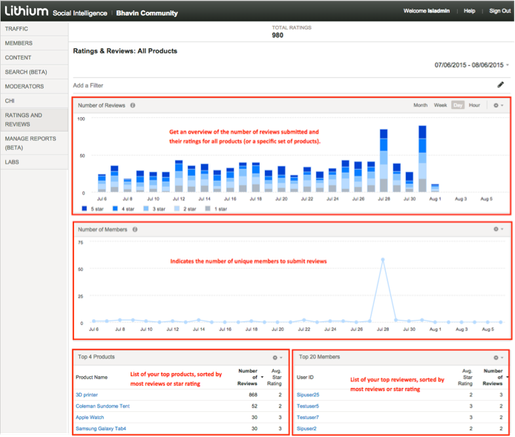Sort Top 20 Members by Avg. Star Rating

[465, 377]
